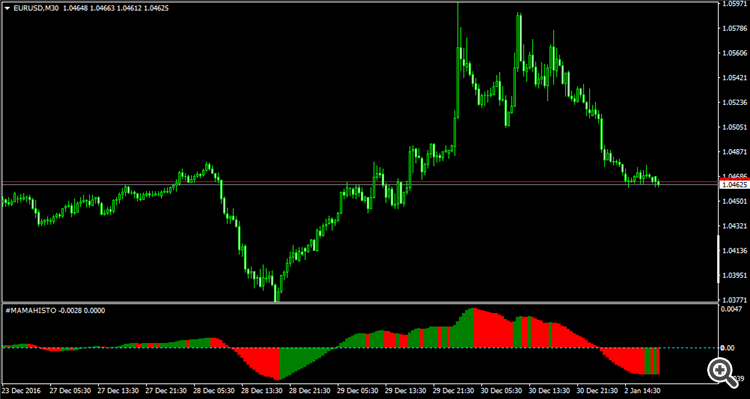Screen dimensions: 750x399
Task: Click price axis label 1.04871
Action: tap(735, 152)
